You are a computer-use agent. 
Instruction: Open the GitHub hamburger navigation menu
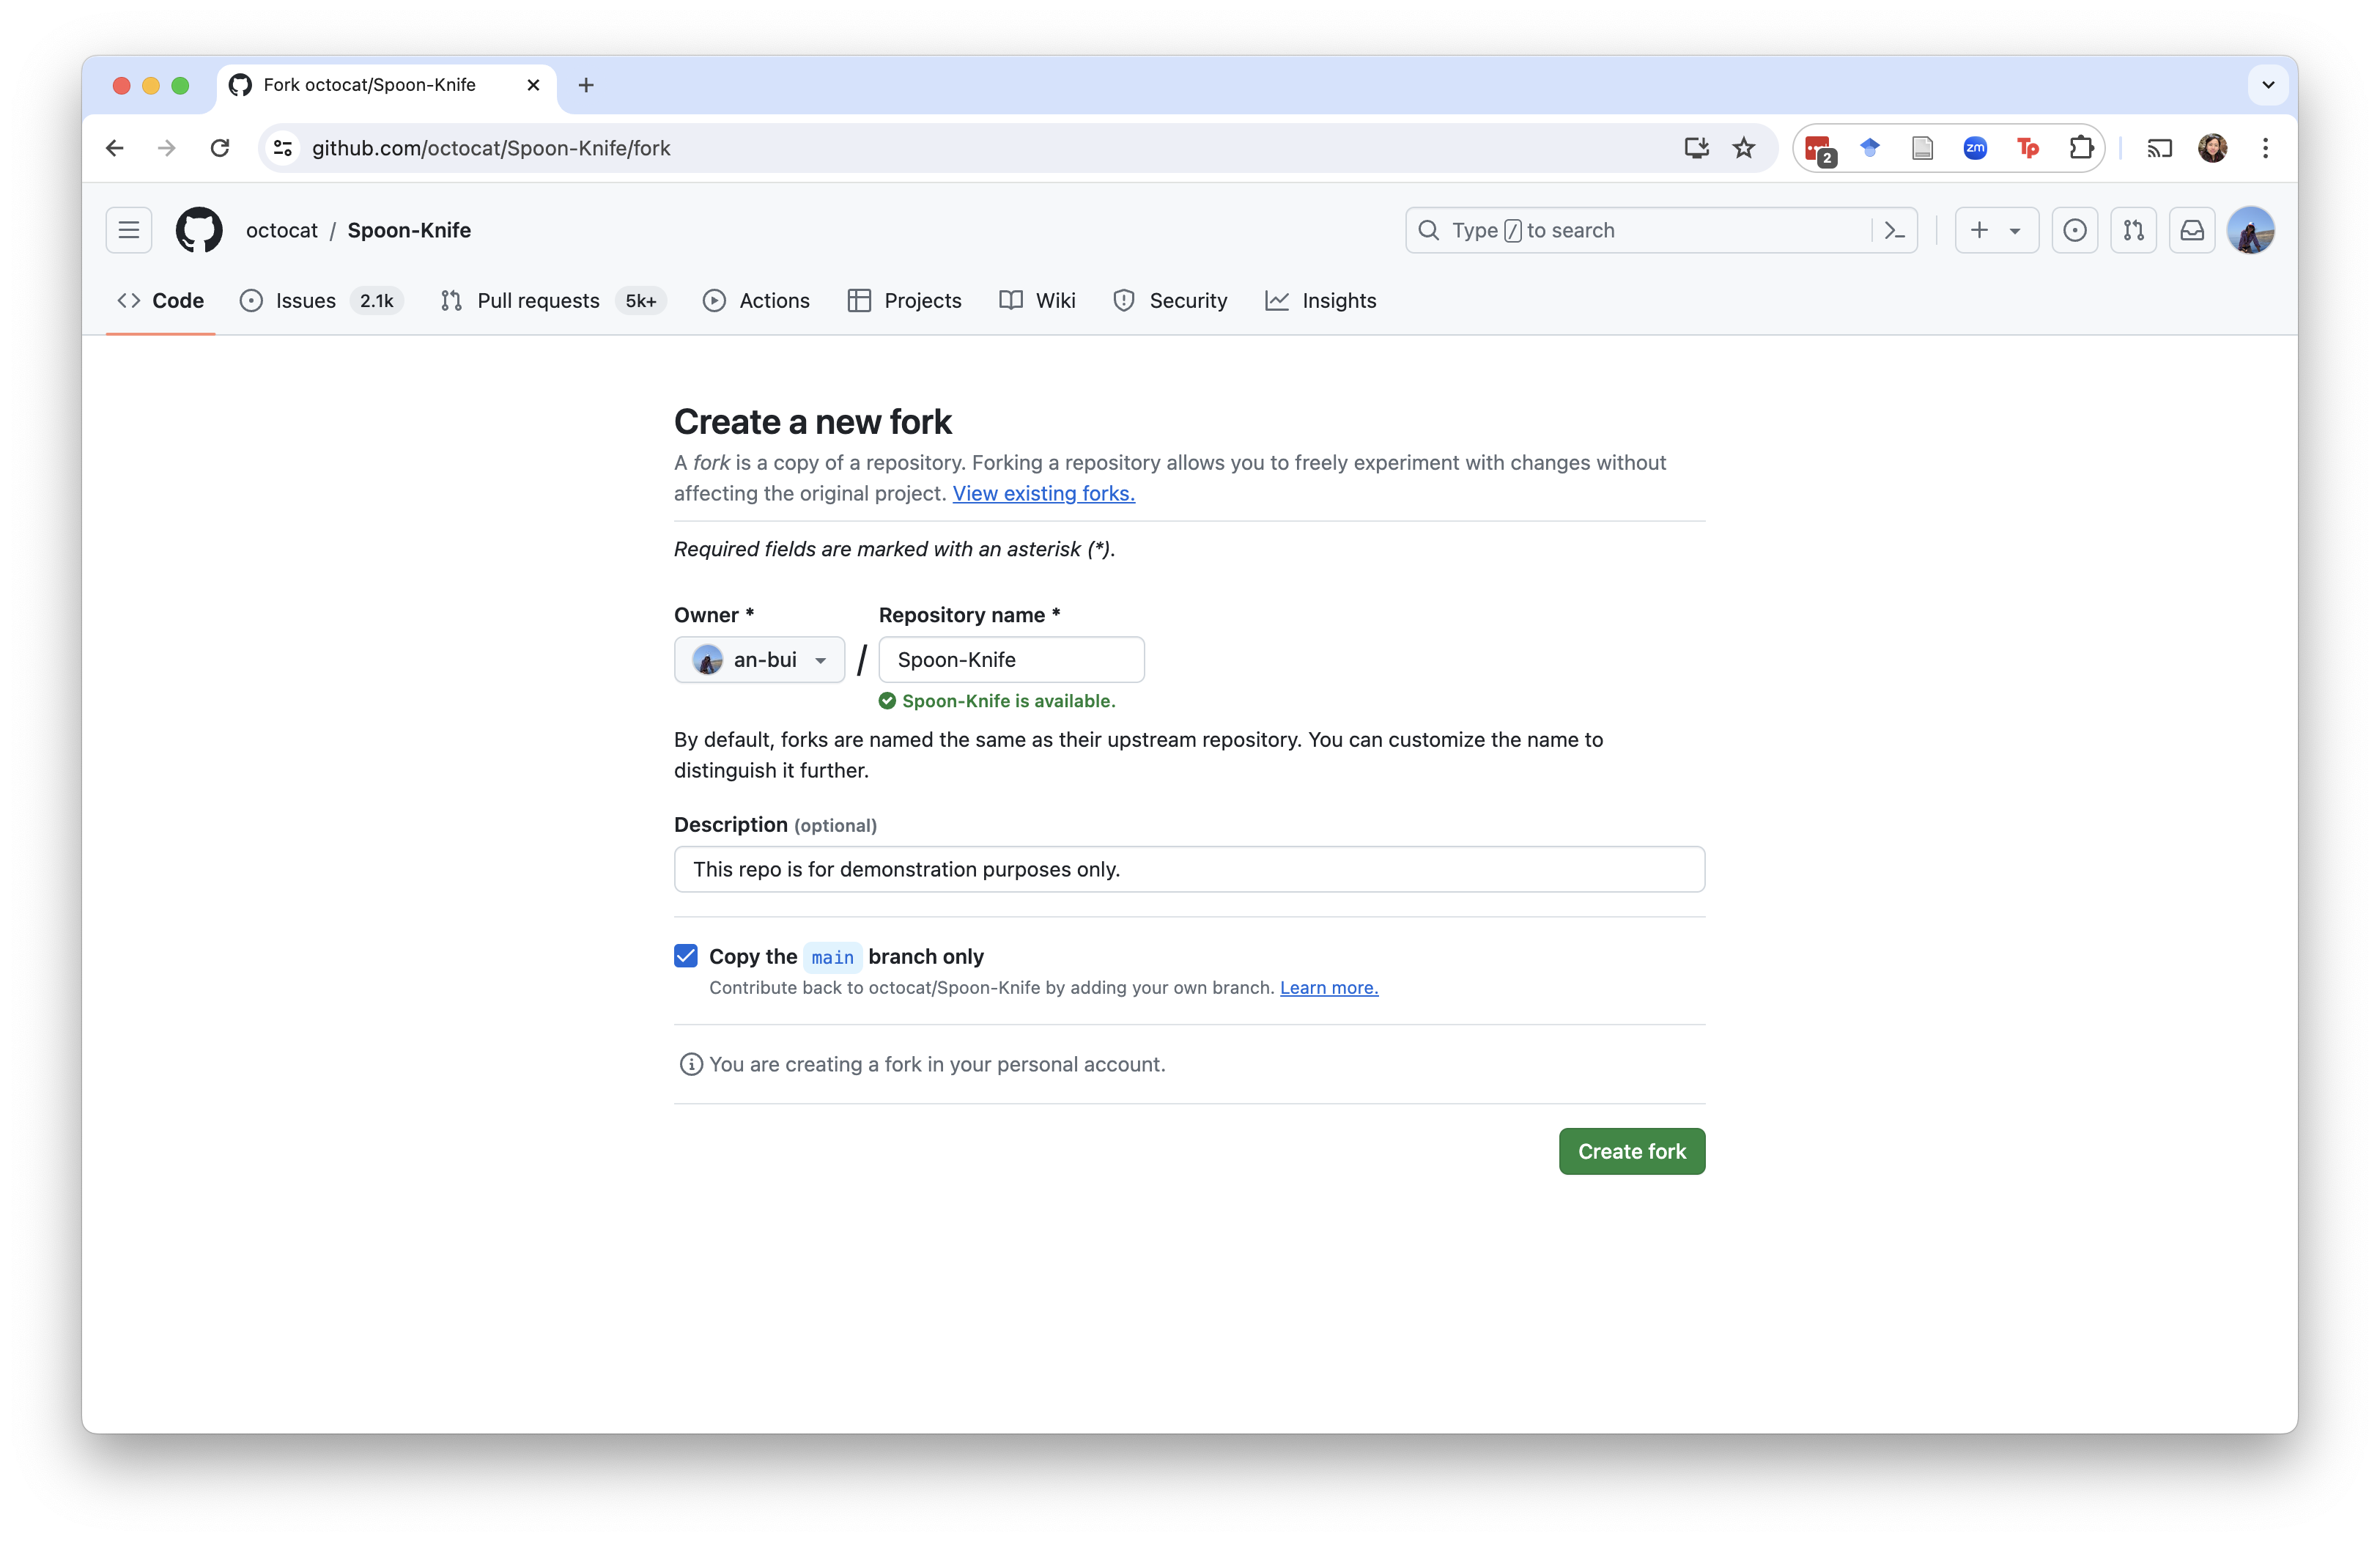[x=129, y=230]
